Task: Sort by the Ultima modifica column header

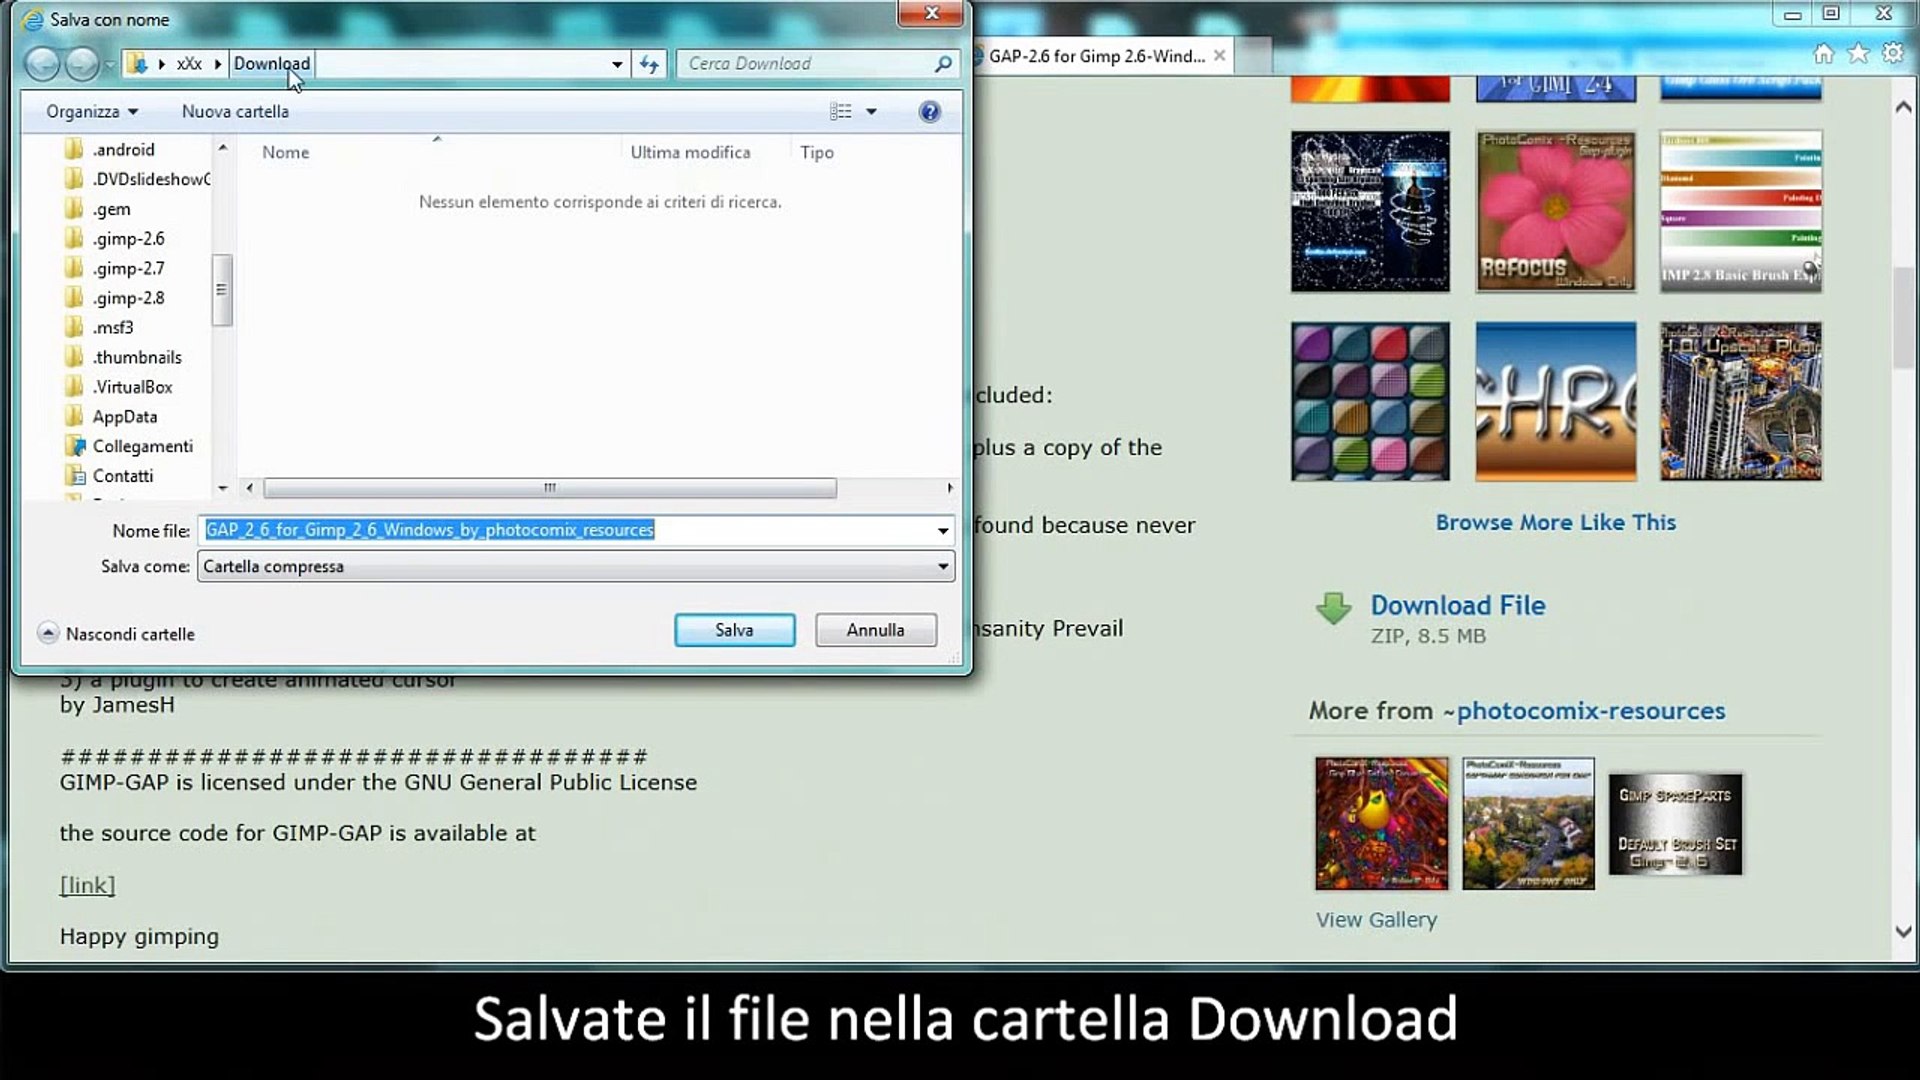Action: pyautogui.click(x=690, y=152)
